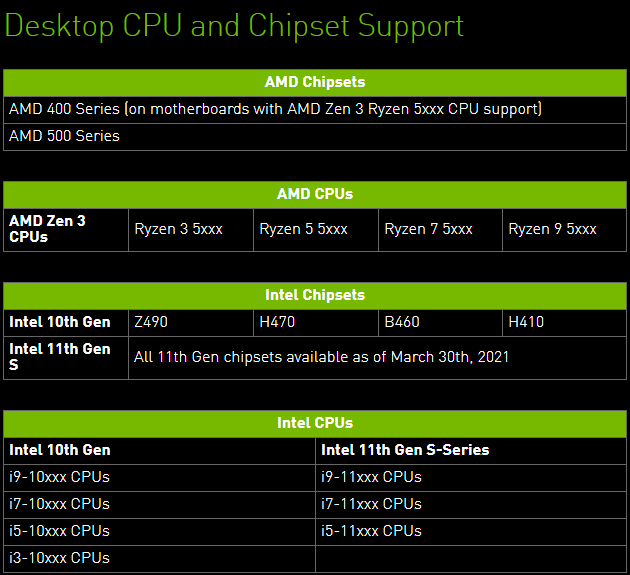Select the Ryzen 5 5xxx cell
This screenshot has width=630, height=575.
(x=304, y=229)
